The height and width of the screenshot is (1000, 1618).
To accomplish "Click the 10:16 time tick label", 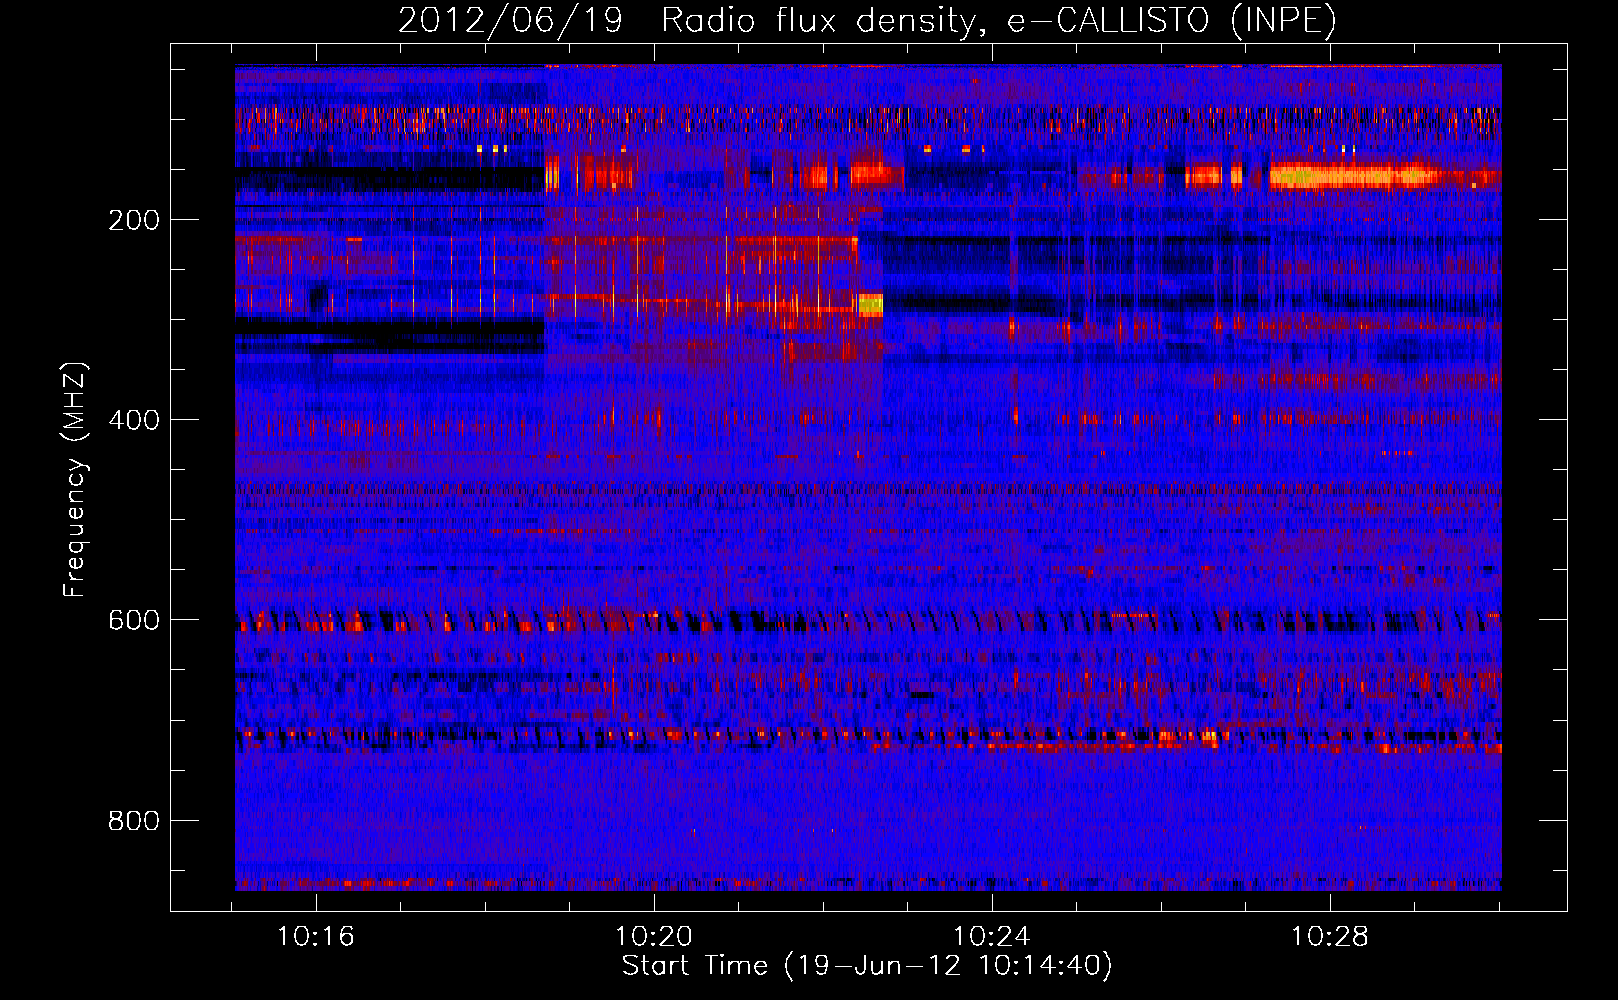I will [316, 937].
